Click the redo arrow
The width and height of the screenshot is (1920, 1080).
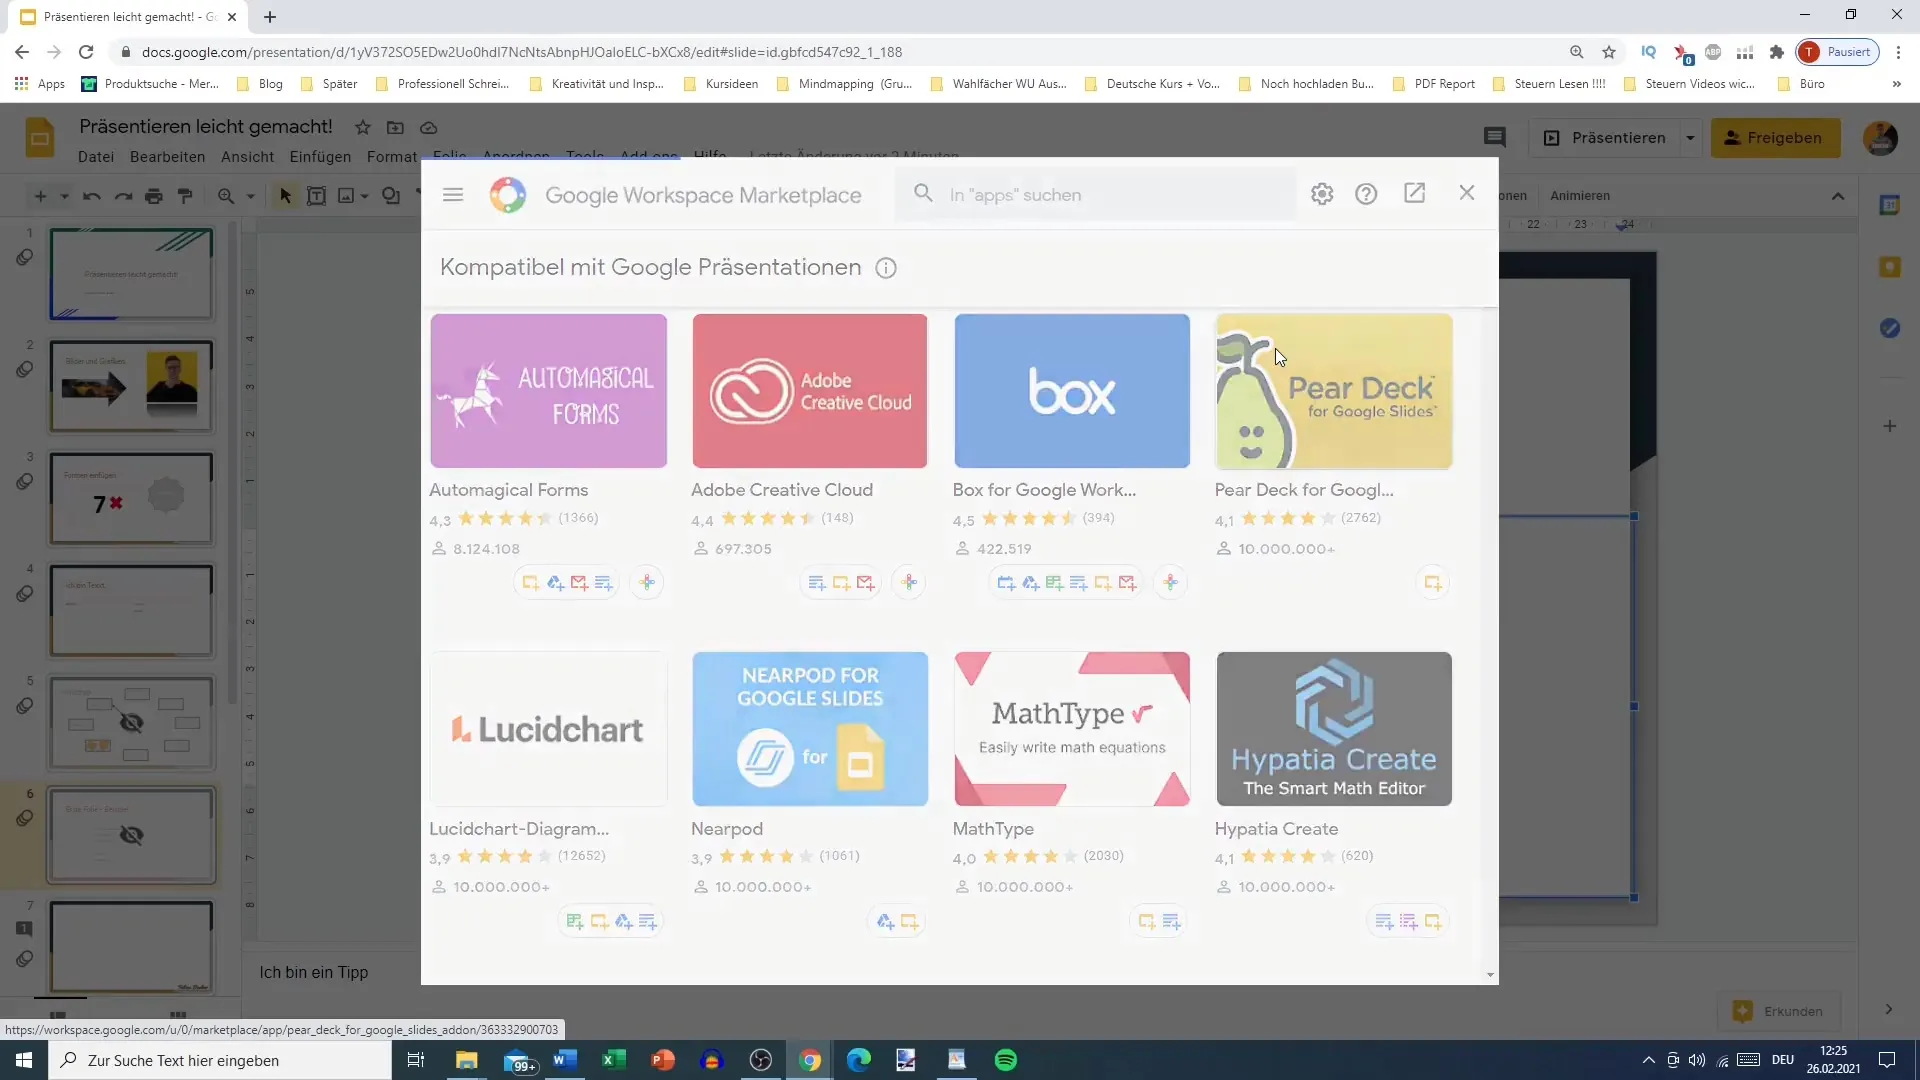(123, 196)
